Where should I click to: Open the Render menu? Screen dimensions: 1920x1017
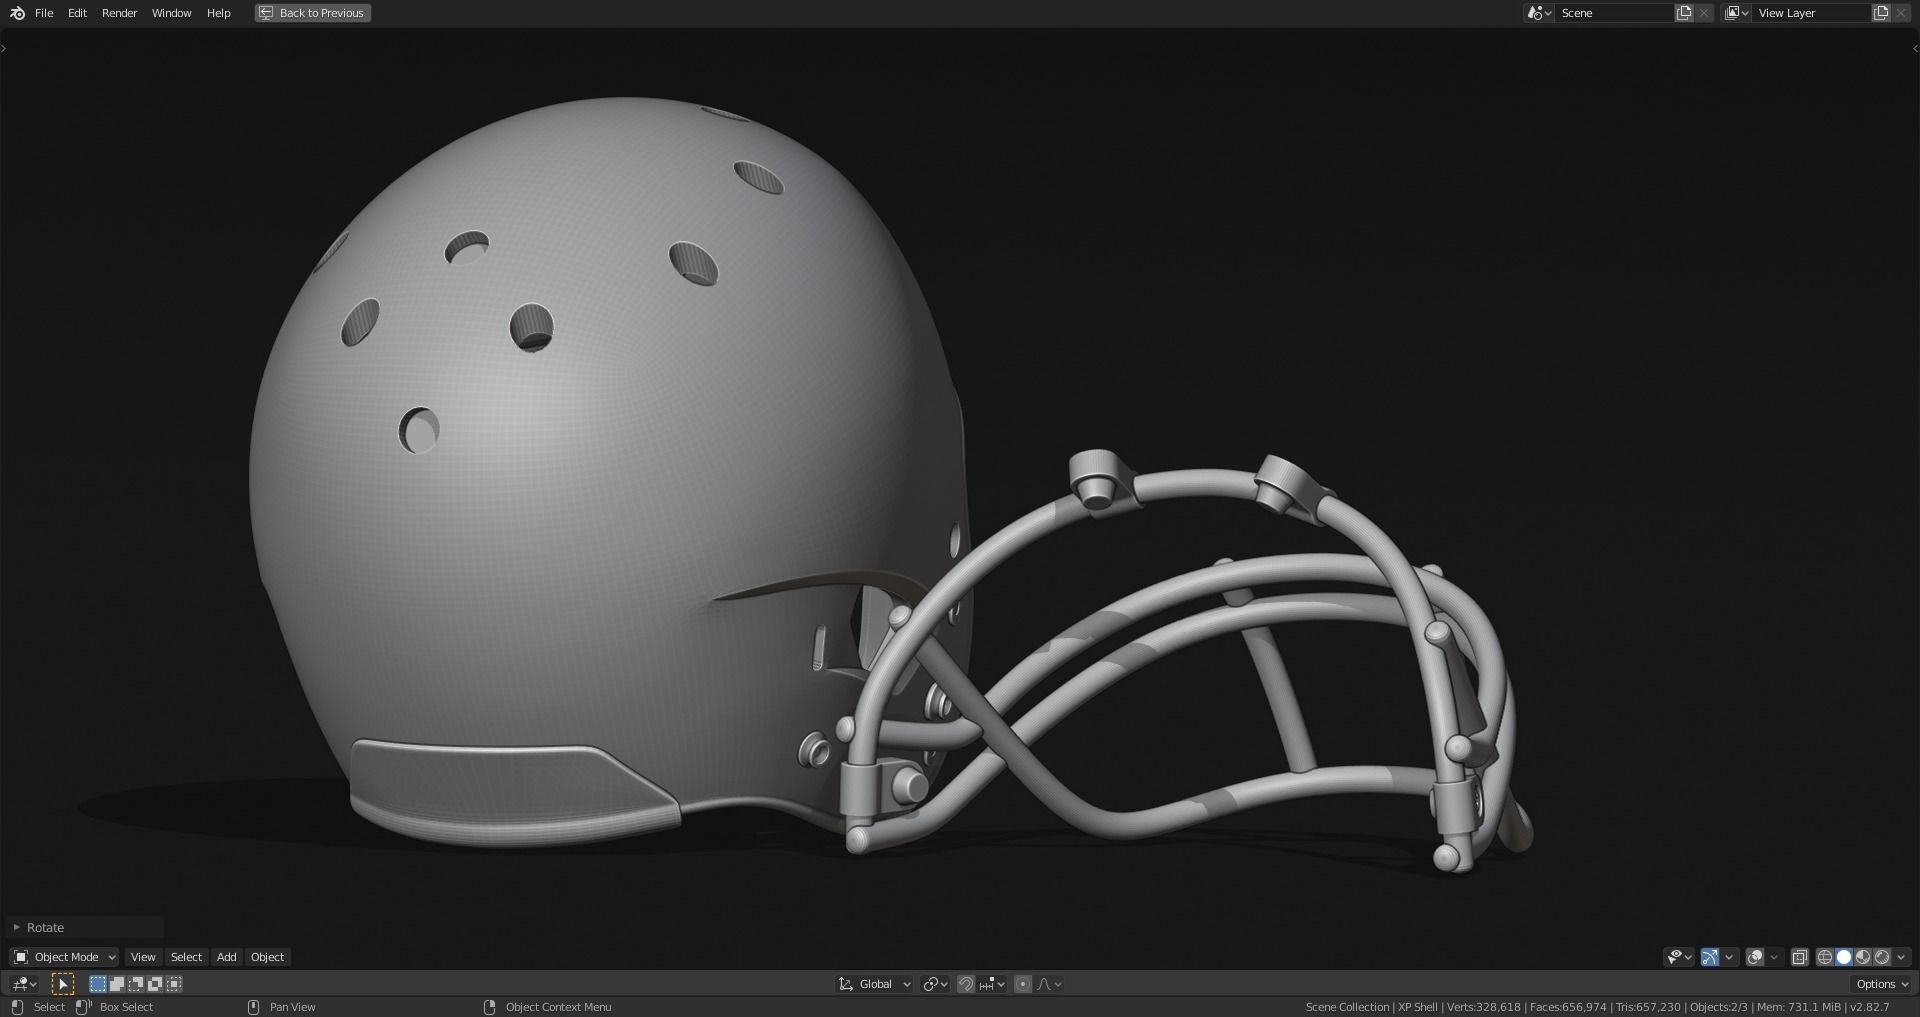(x=120, y=13)
